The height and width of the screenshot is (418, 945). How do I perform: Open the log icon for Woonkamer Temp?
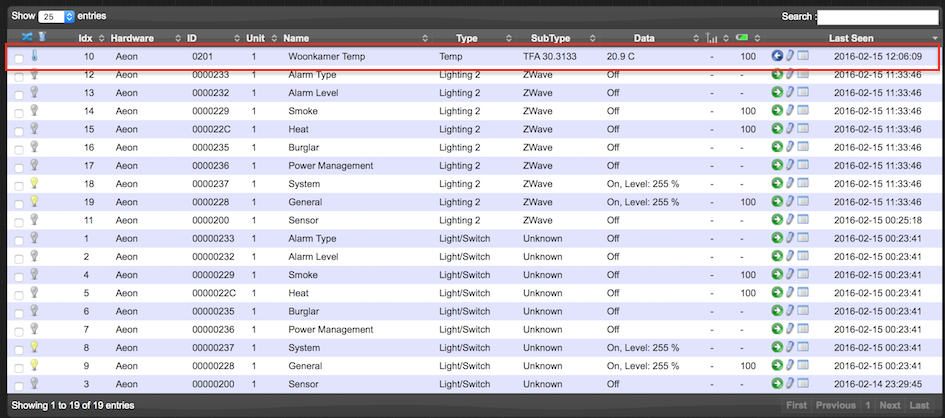[x=803, y=56]
